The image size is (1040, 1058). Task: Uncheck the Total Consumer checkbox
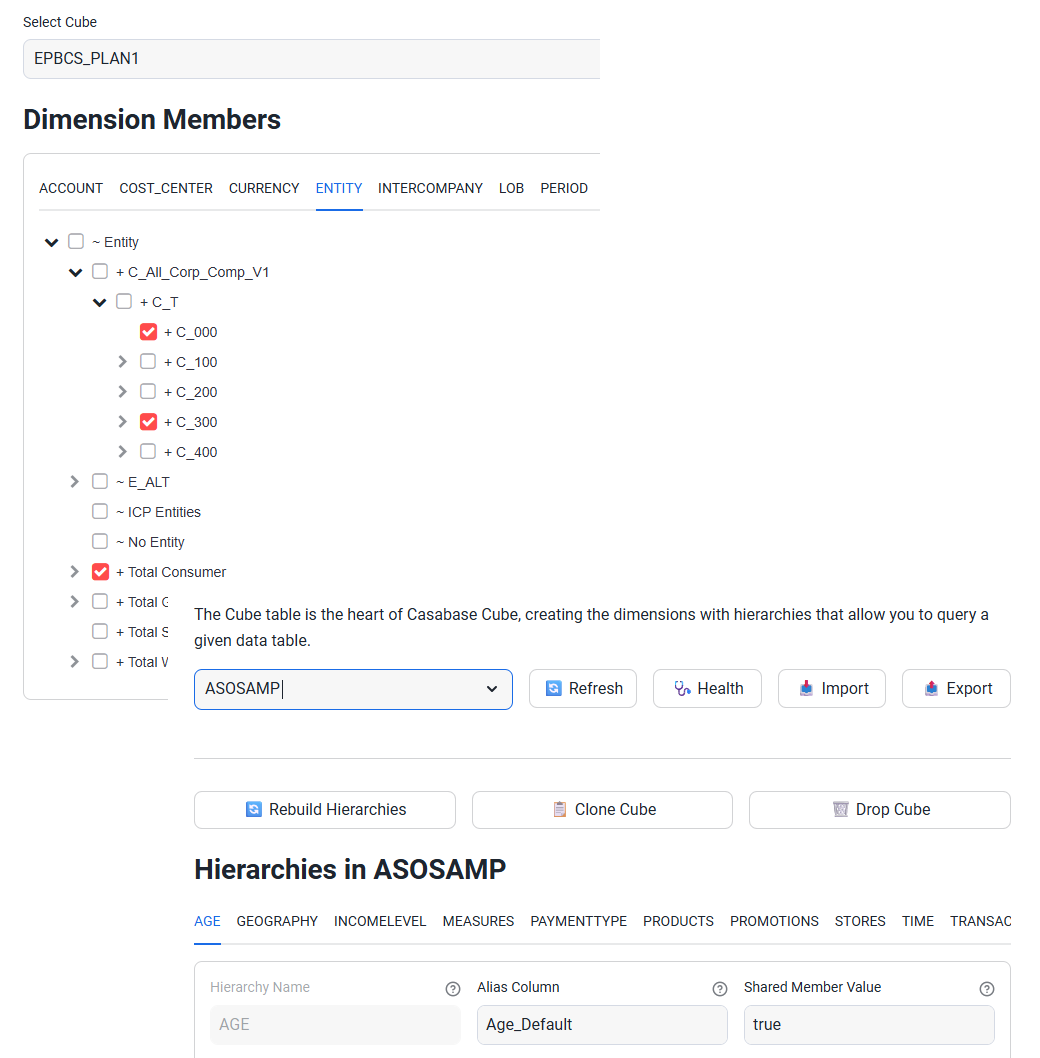click(x=100, y=572)
